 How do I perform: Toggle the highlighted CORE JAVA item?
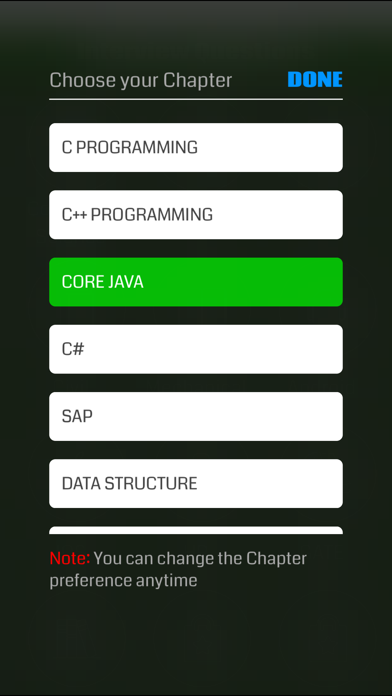(196, 282)
